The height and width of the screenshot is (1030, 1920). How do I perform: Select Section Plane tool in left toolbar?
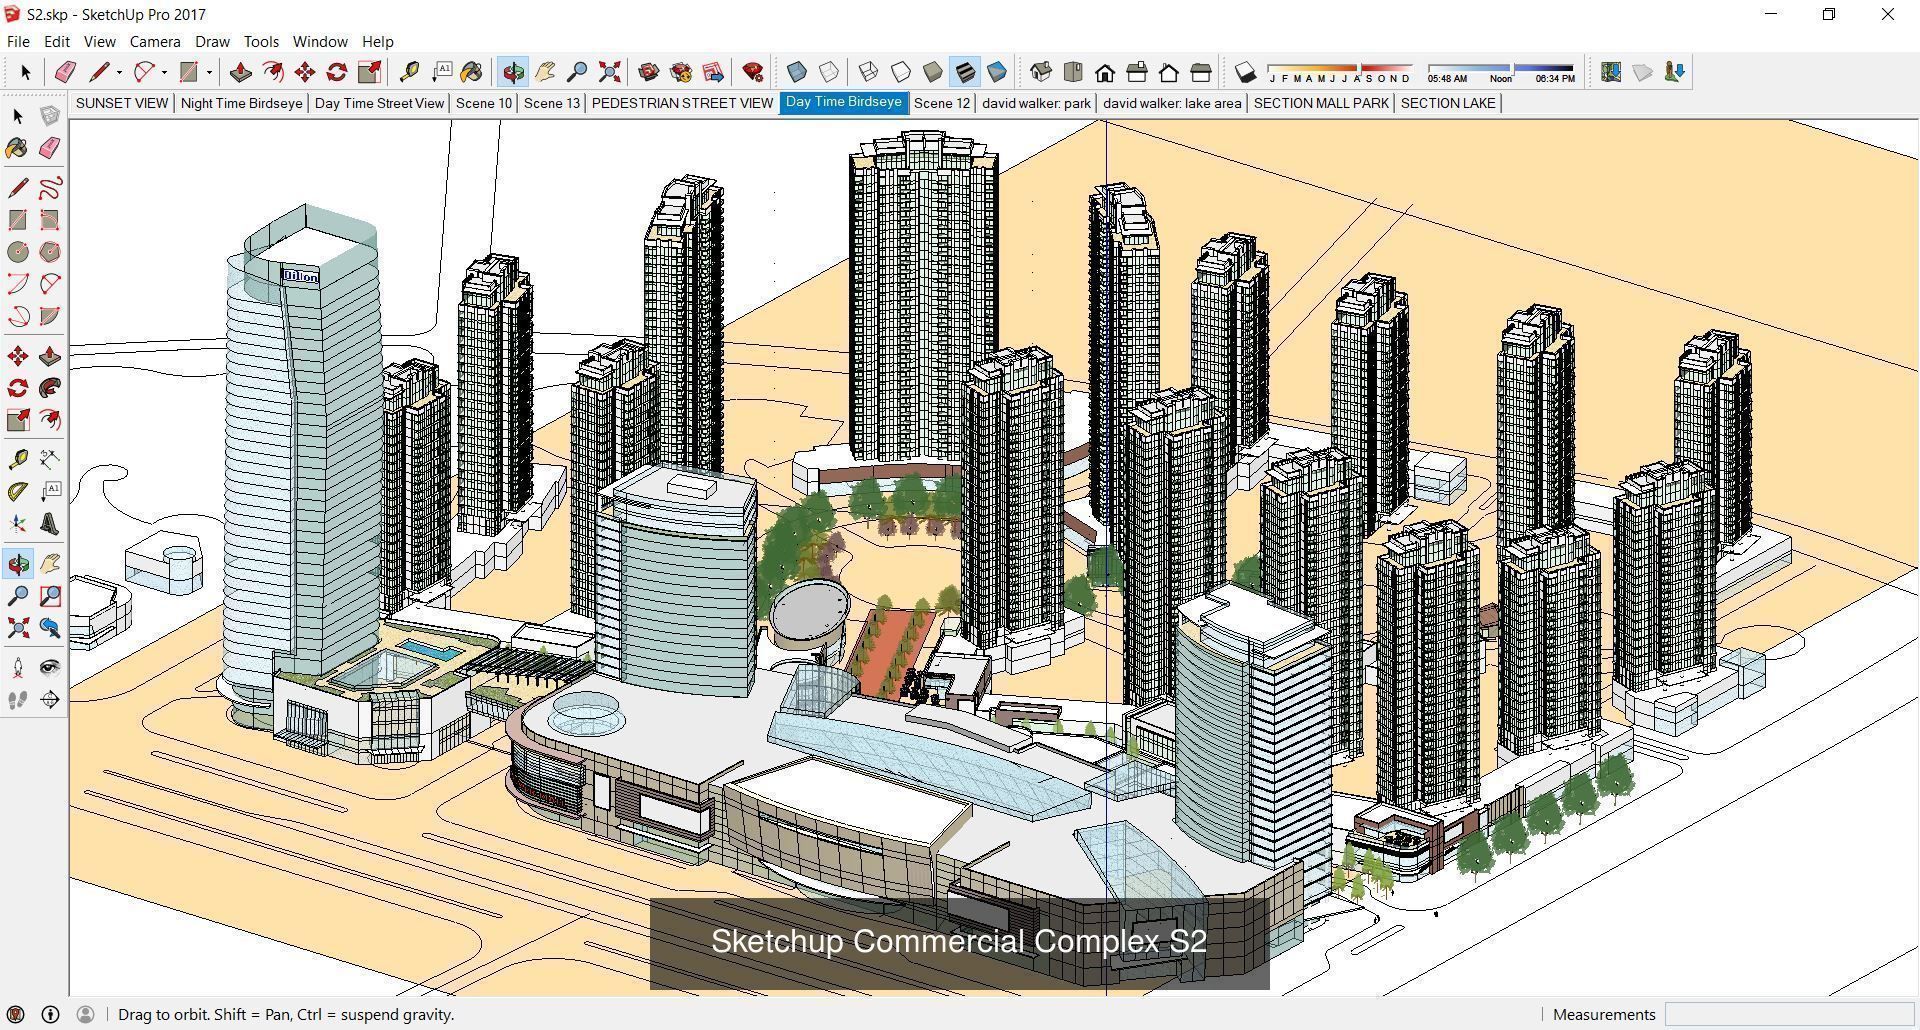[x=50, y=700]
